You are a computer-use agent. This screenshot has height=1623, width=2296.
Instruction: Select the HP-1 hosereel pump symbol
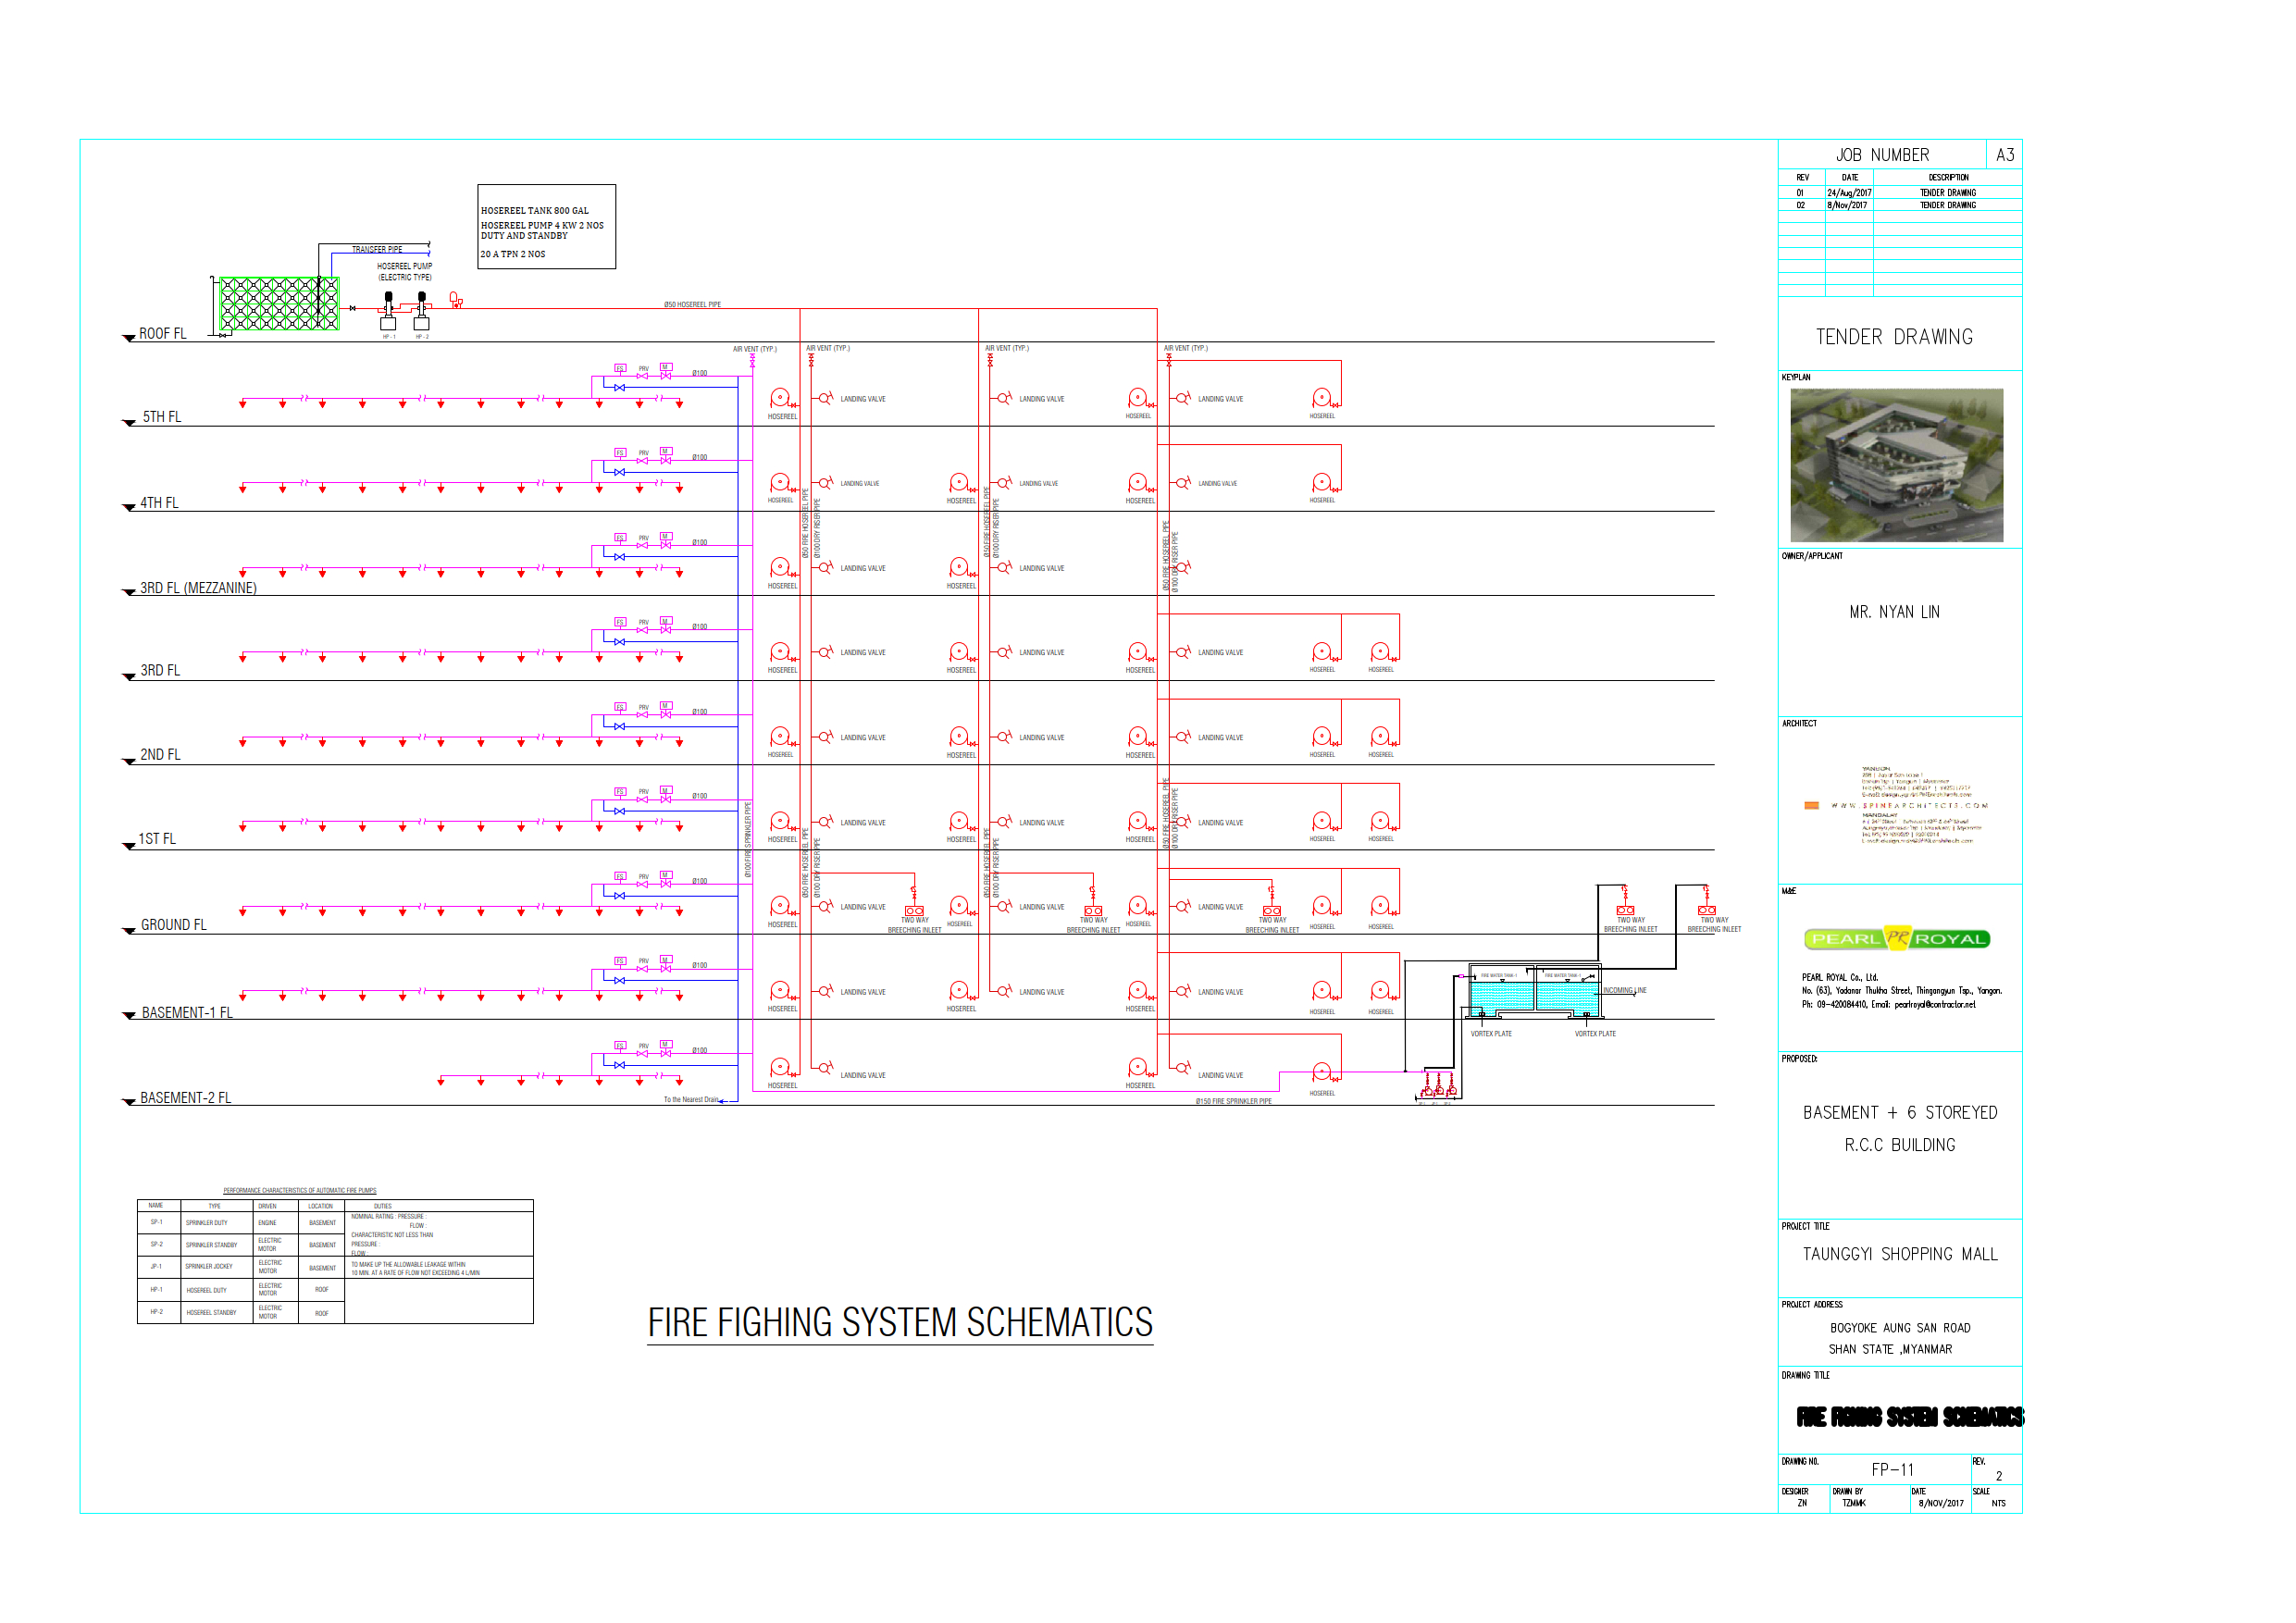pyautogui.click(x=388, y=311)
